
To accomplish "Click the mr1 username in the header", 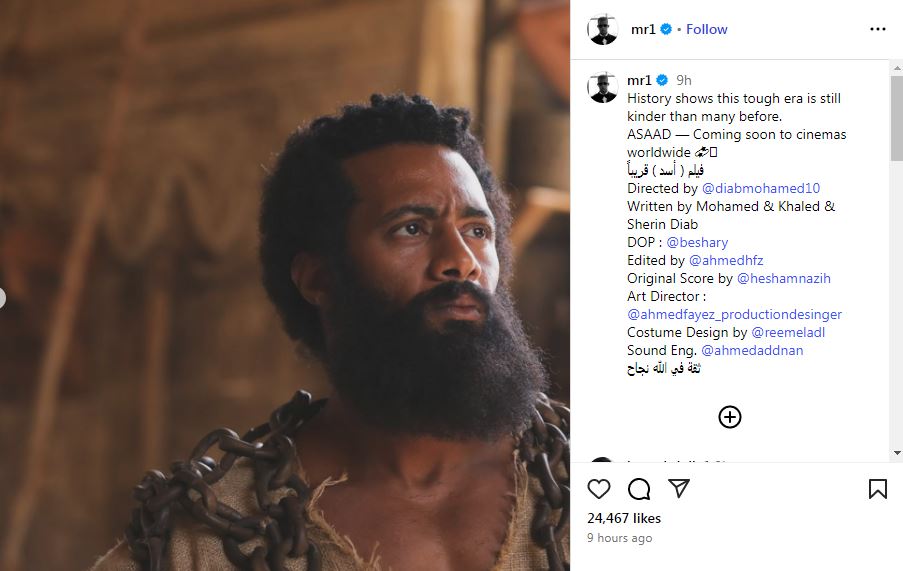I will [640, 29].
